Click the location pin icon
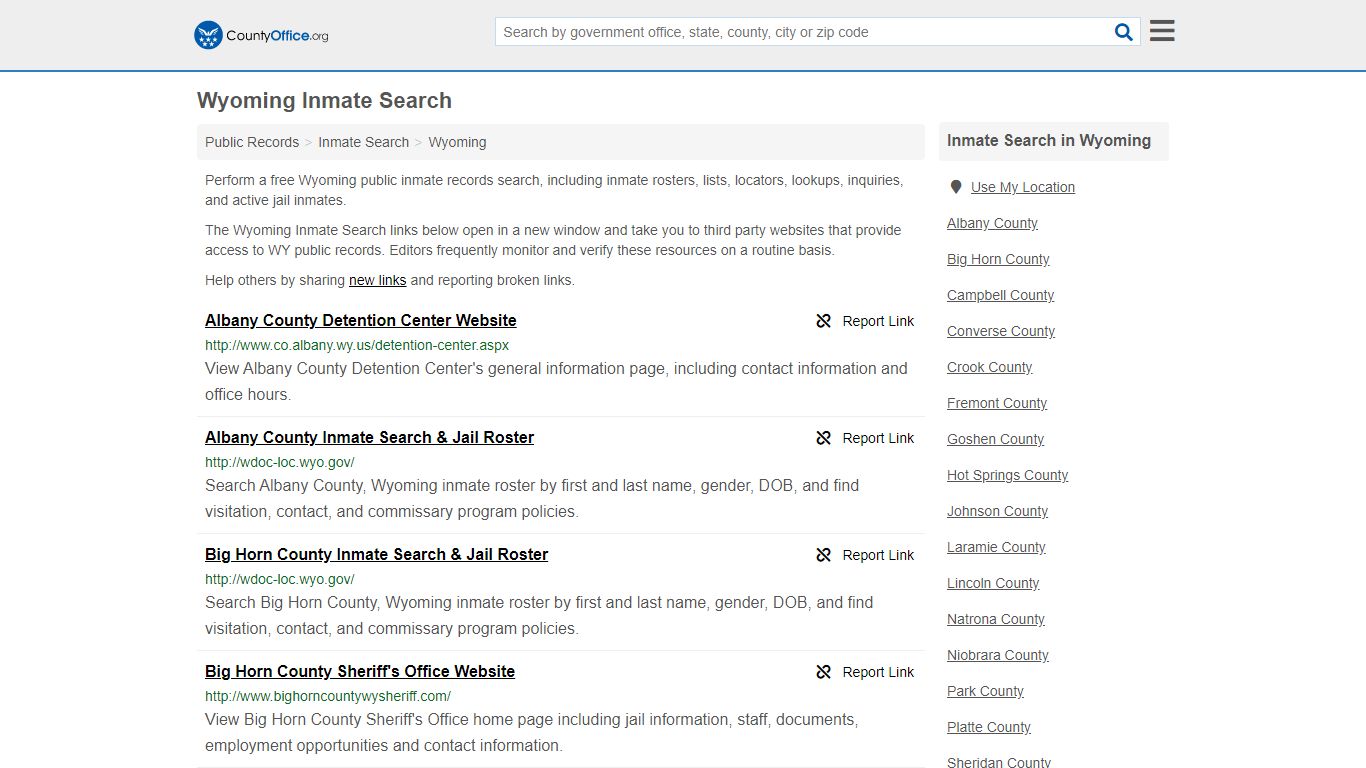The width and height of the screenshot is (1366, 768). 956,187
